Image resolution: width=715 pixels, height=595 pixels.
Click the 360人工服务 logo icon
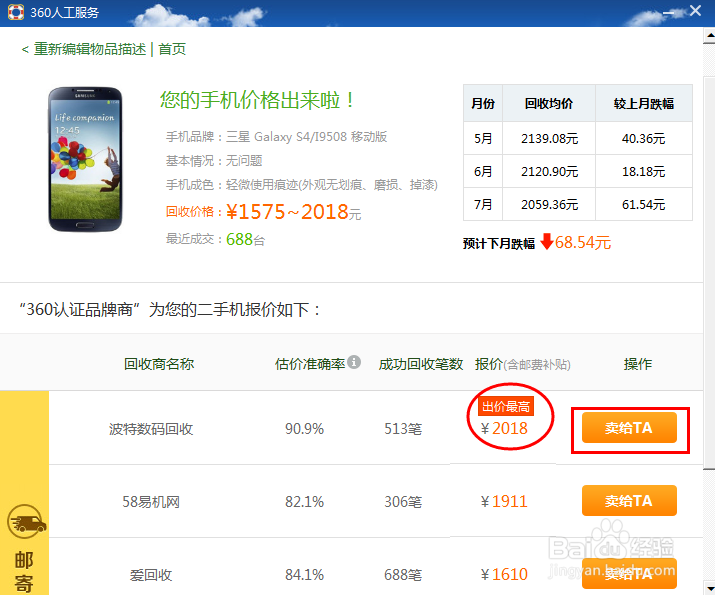point(16,12)
